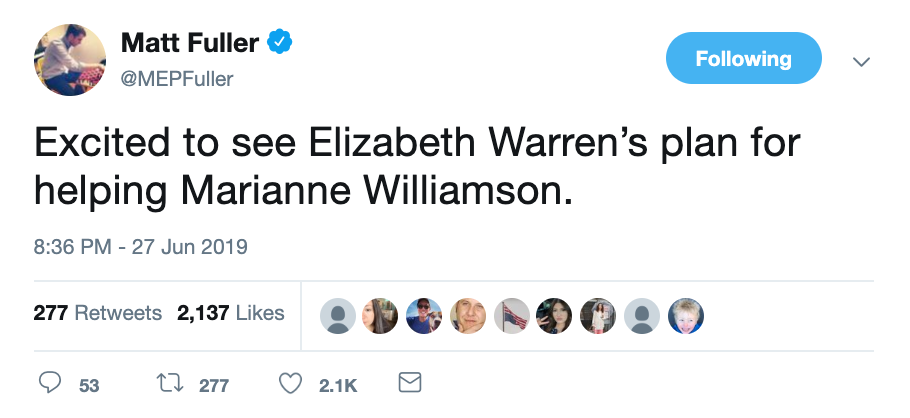Click the @MEPFuller handle
This screenshot has height=418, width=910.
(x=176, y=79)
